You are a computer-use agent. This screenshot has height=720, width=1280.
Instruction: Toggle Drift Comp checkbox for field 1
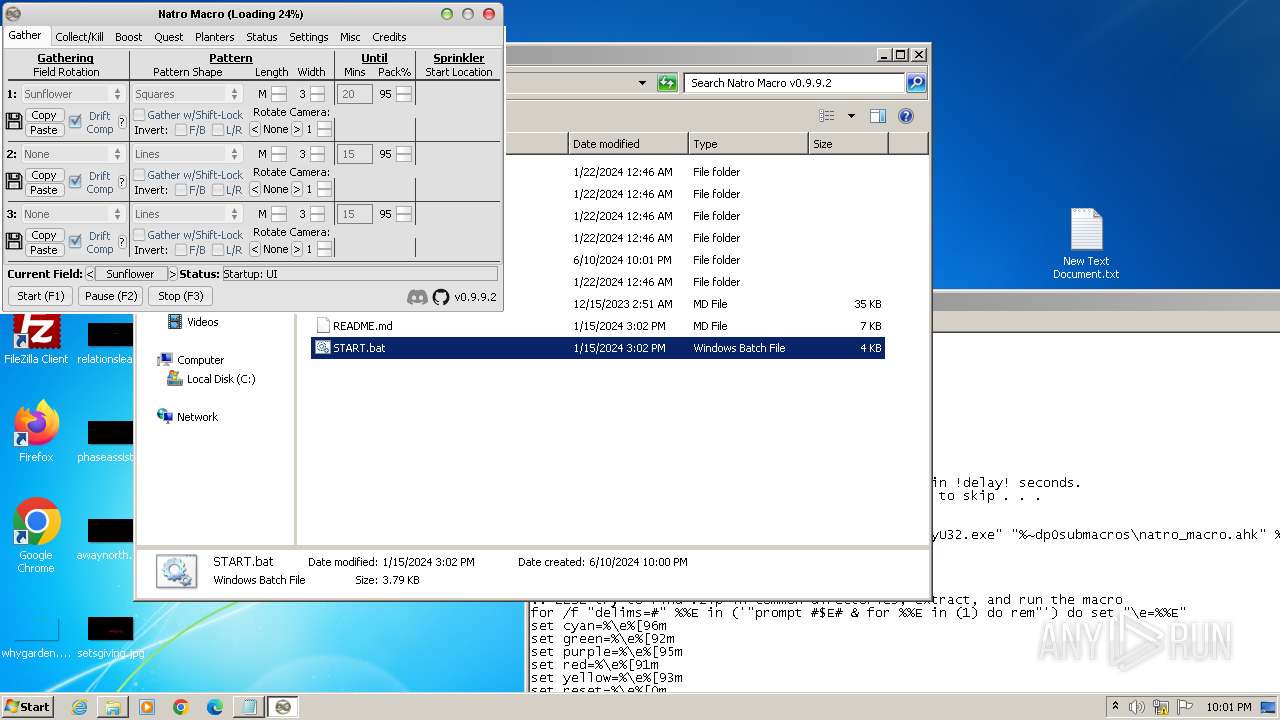75,121
